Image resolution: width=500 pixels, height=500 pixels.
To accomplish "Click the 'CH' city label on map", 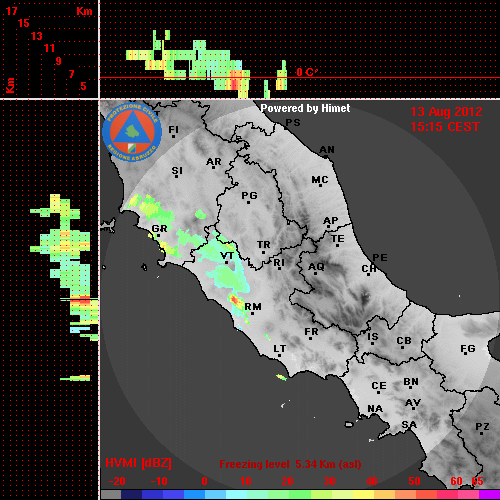I will pos(369,268).
